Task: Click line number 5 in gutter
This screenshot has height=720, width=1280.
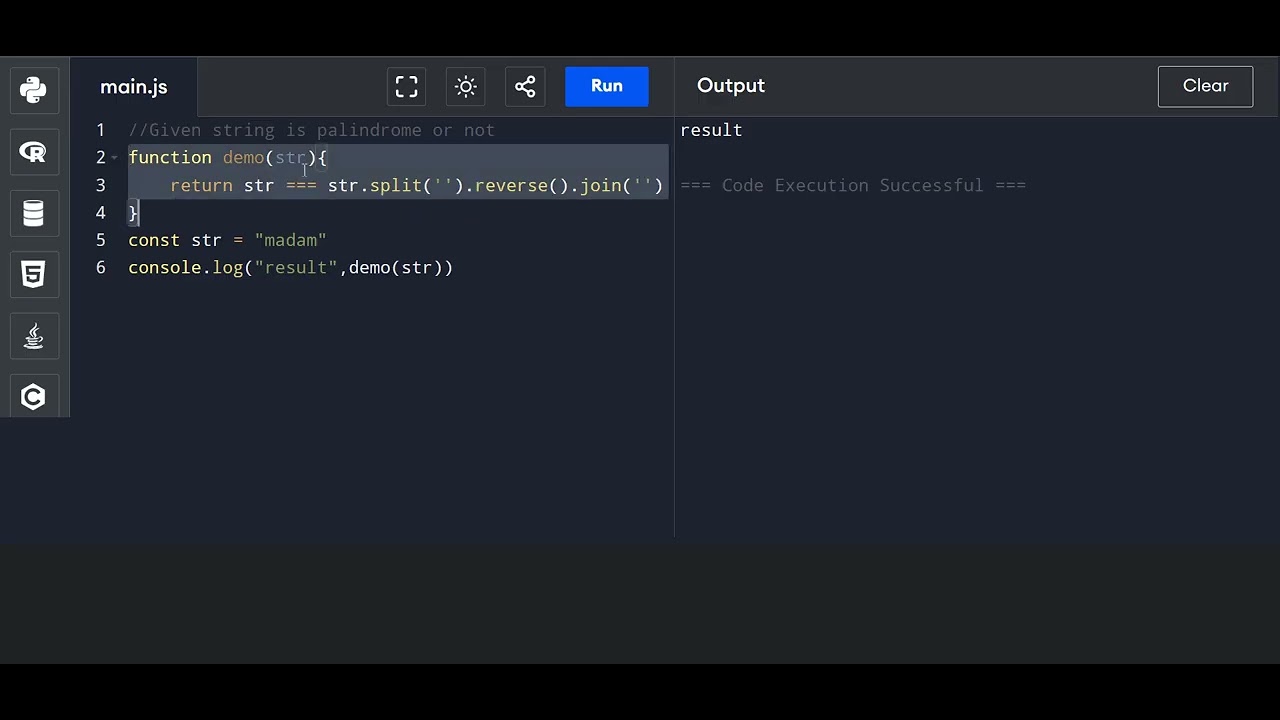Action: 100,240
